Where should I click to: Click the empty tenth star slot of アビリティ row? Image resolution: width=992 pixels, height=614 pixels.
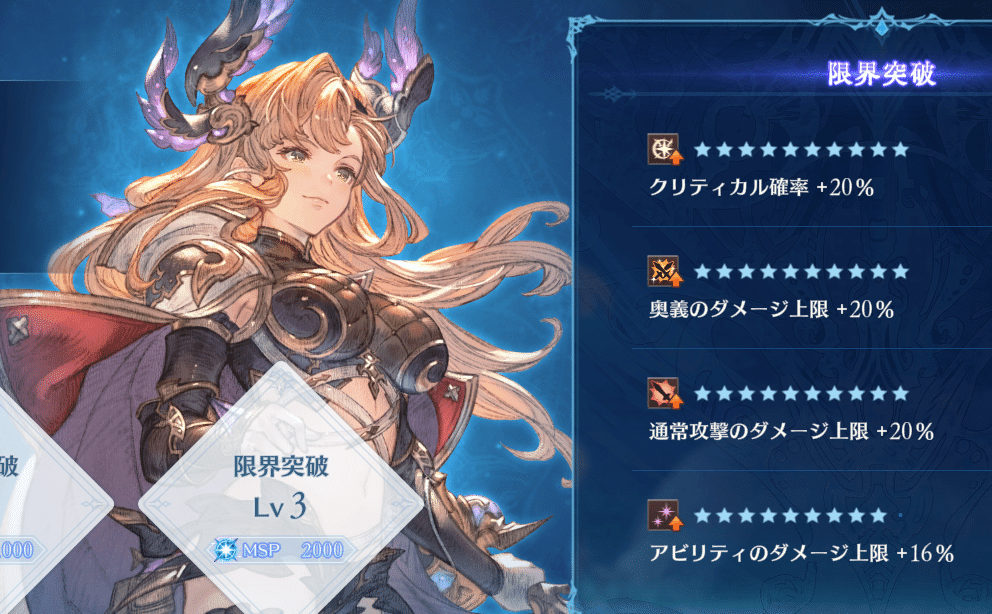point(901,516)
